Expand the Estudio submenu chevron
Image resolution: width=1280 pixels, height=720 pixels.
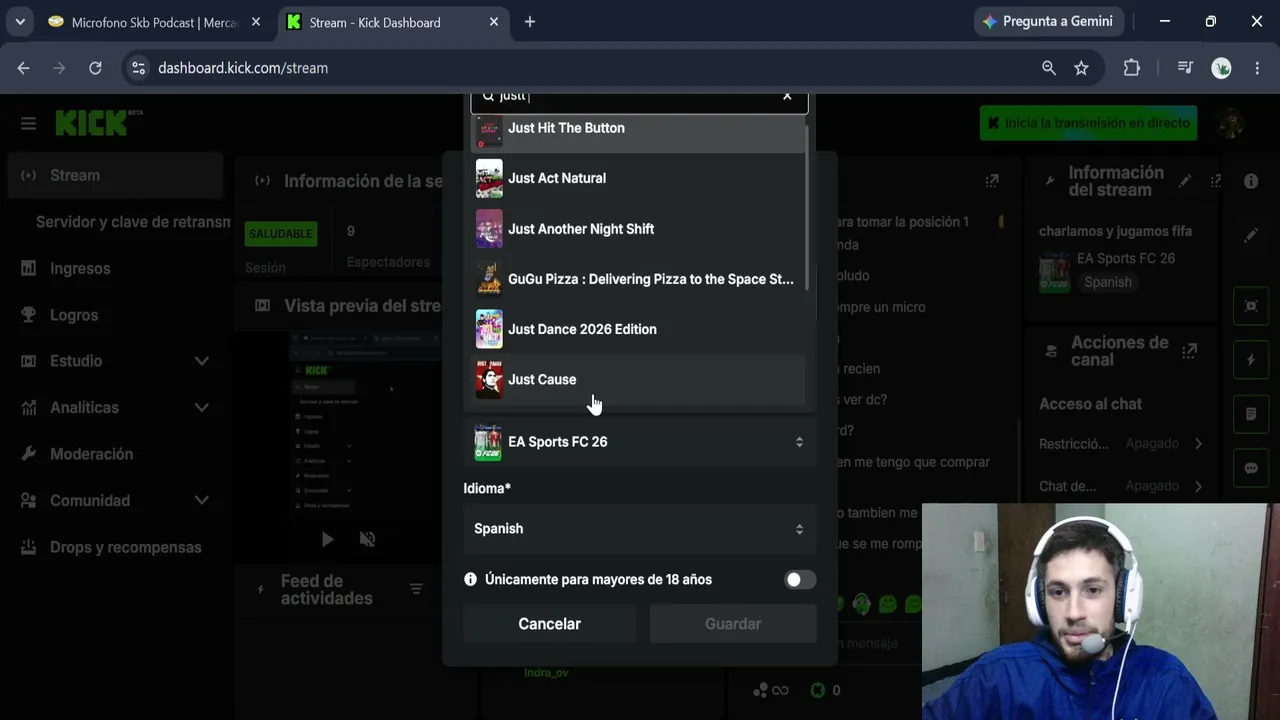pos(201,361)
